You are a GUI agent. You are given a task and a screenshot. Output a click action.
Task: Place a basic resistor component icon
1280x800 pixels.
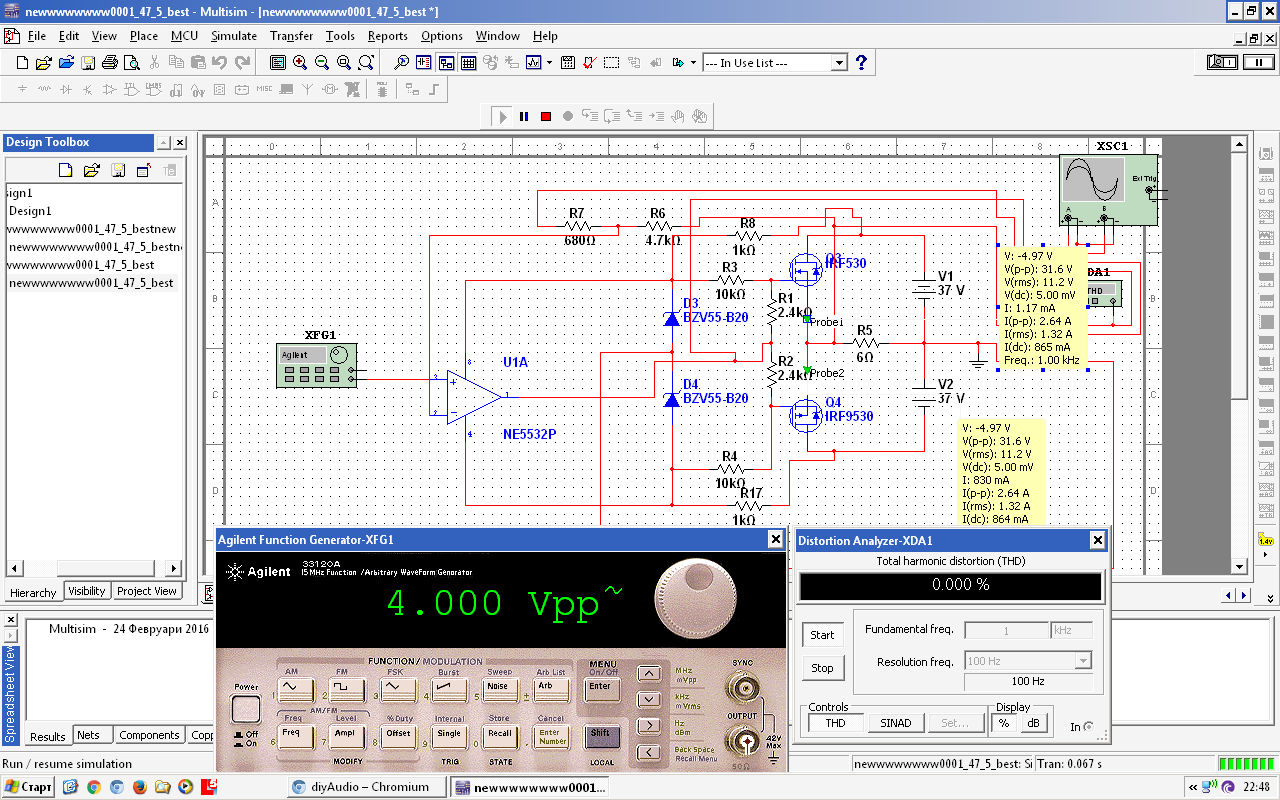[x=44, y=89]
